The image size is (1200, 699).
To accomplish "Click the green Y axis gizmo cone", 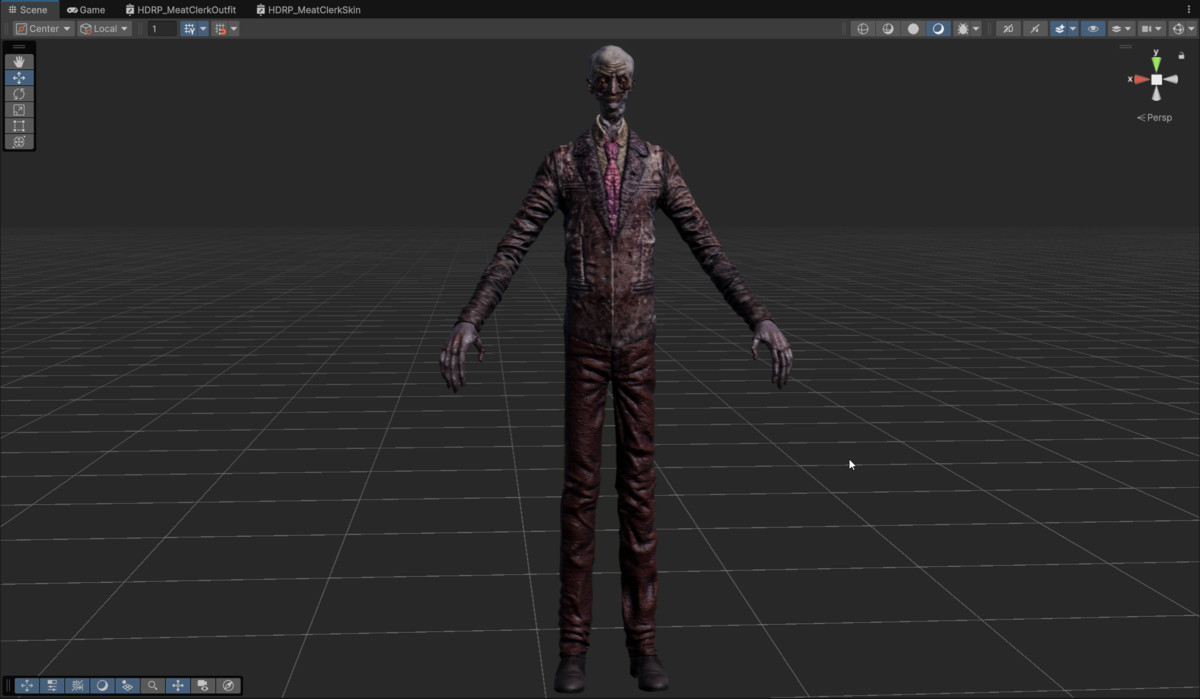I will (1156, 63).
